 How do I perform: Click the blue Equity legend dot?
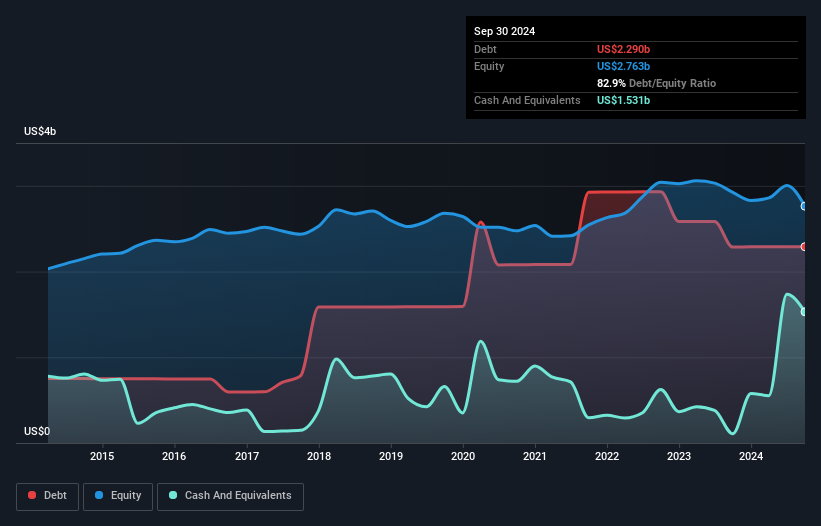(x=99, y=495)
